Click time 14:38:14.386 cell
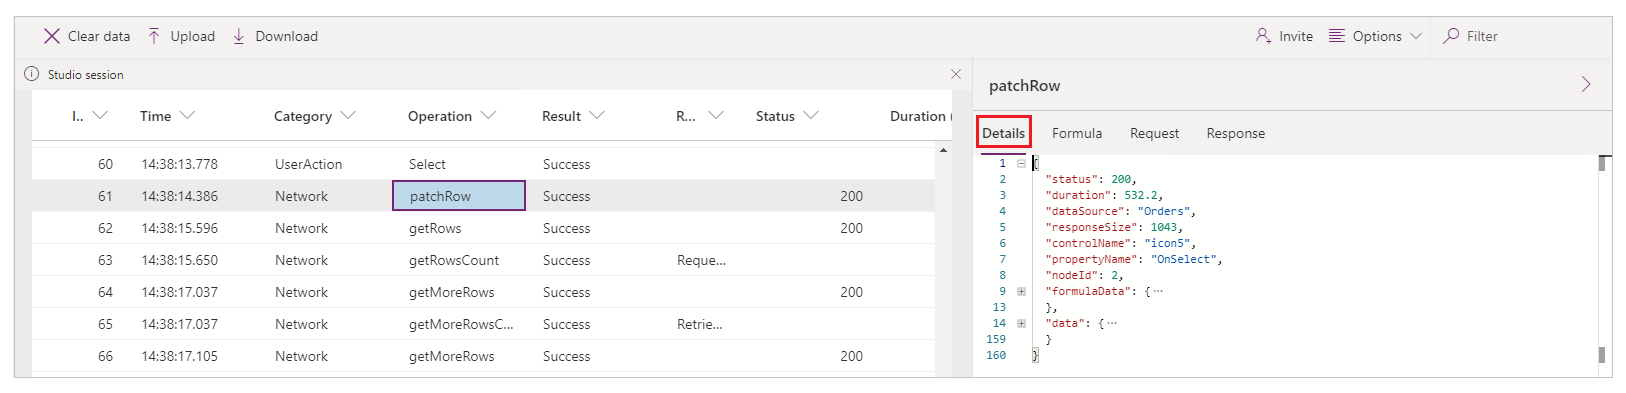1626x393 pixels. [x=180, y=196]
